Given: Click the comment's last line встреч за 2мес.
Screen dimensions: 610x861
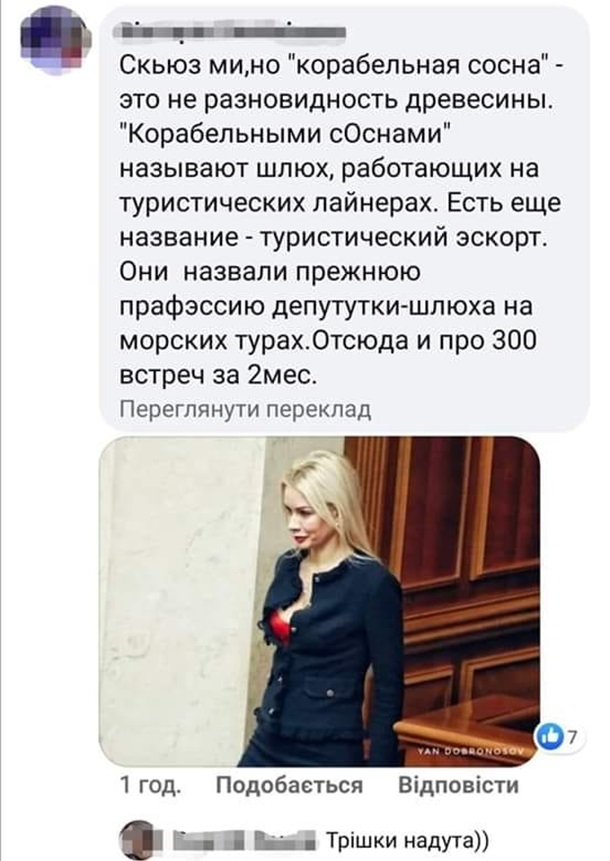Looking at the screenshot, I should 219,375.
